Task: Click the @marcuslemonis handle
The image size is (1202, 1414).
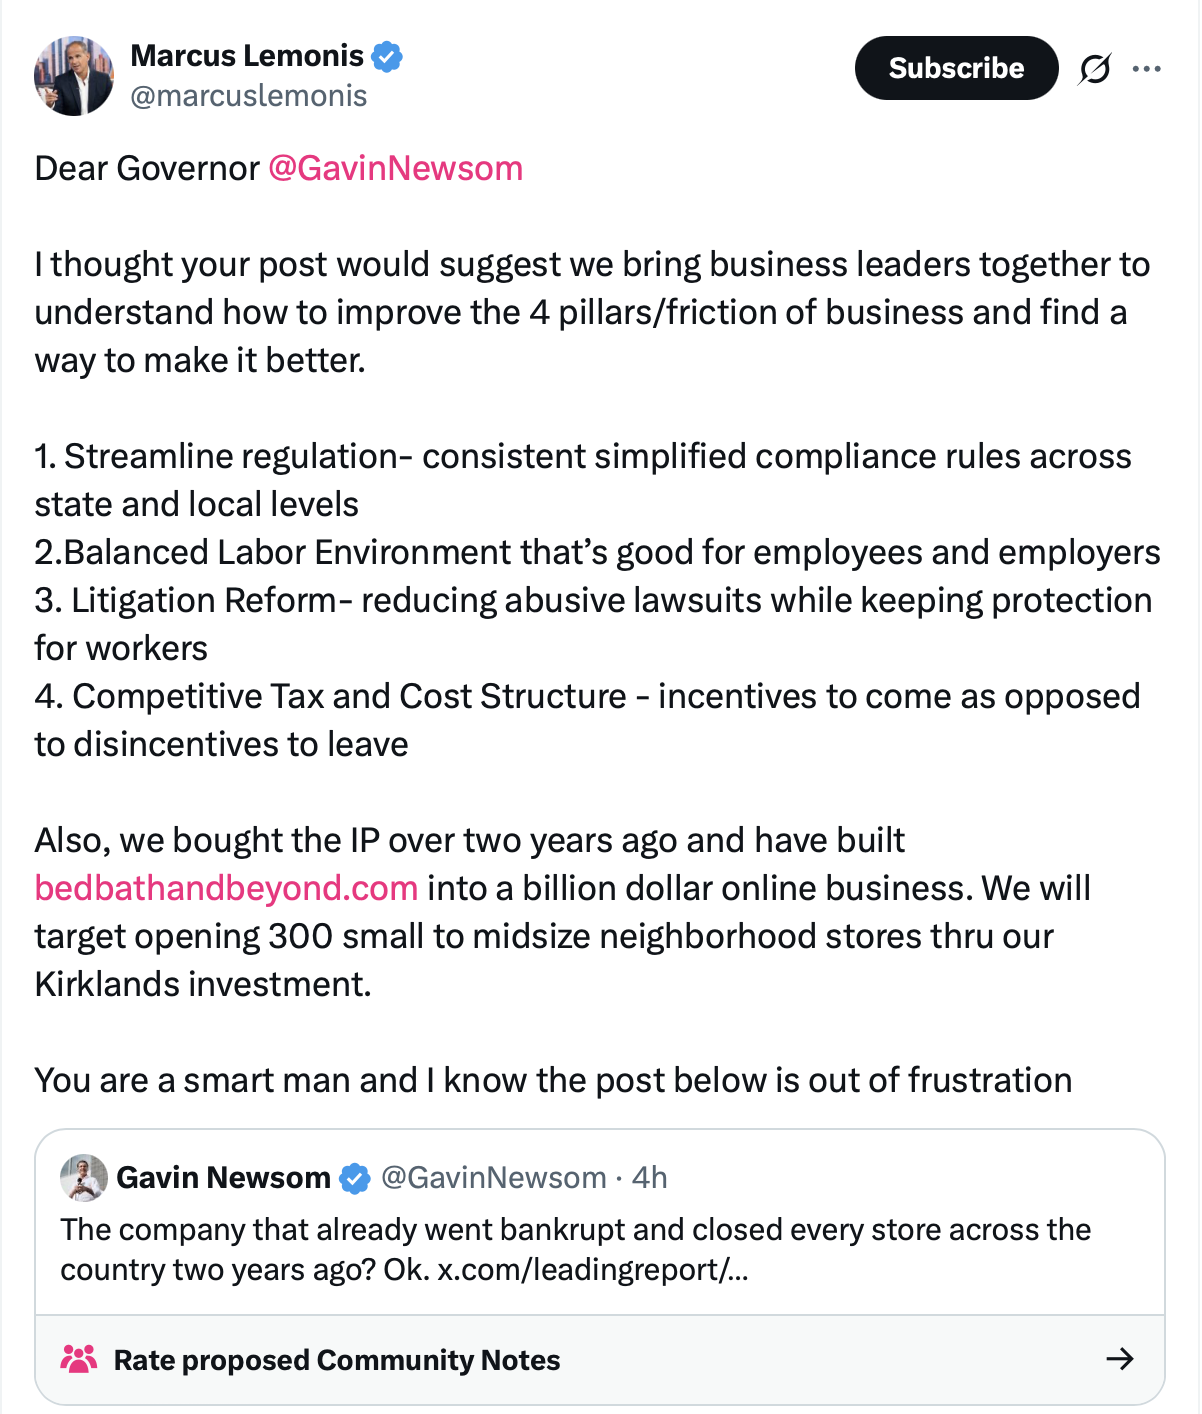Action: point(249,96)
